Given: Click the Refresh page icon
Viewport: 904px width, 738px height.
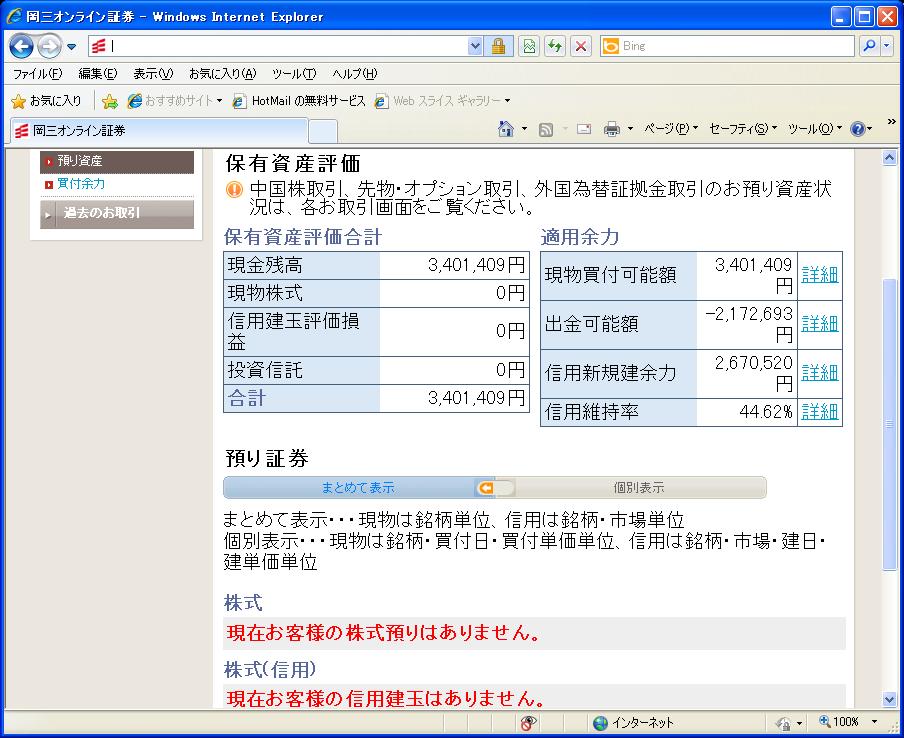Looking at the screenshot, I should point(554,46).
